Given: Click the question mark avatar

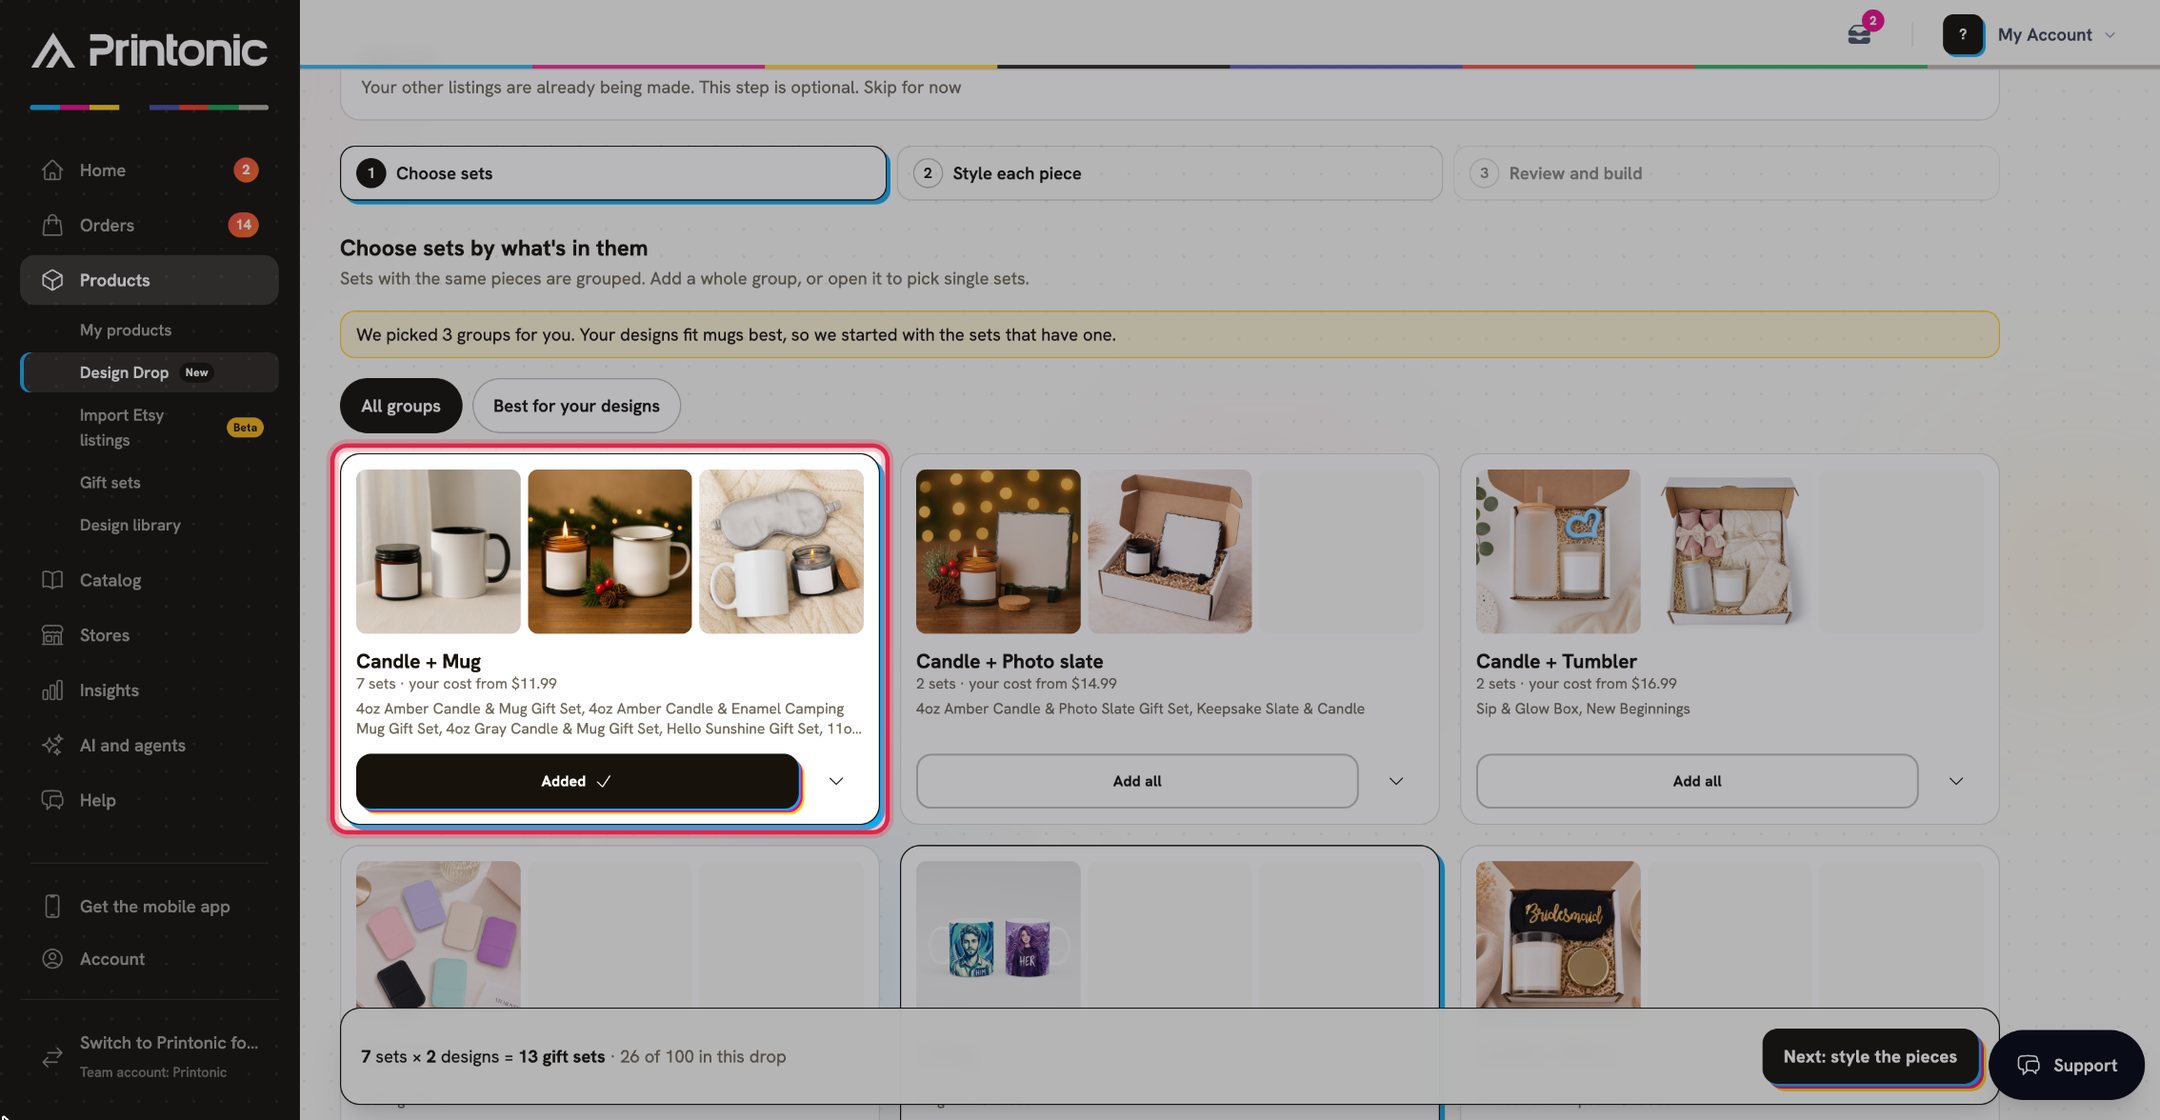Looking at the screenshot, I should pos(1963,34).
